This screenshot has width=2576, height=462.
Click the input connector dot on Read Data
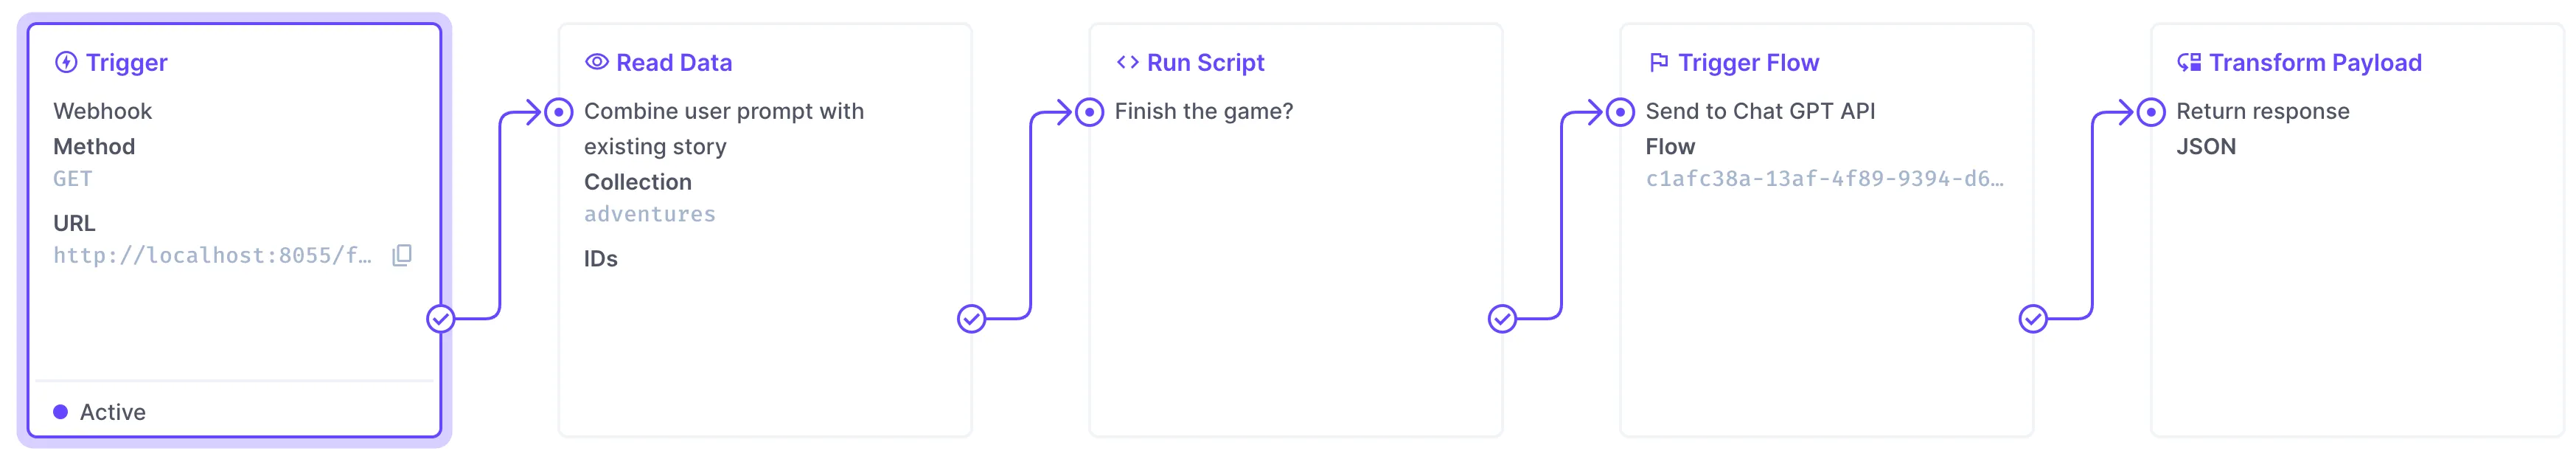pos(560,111)
